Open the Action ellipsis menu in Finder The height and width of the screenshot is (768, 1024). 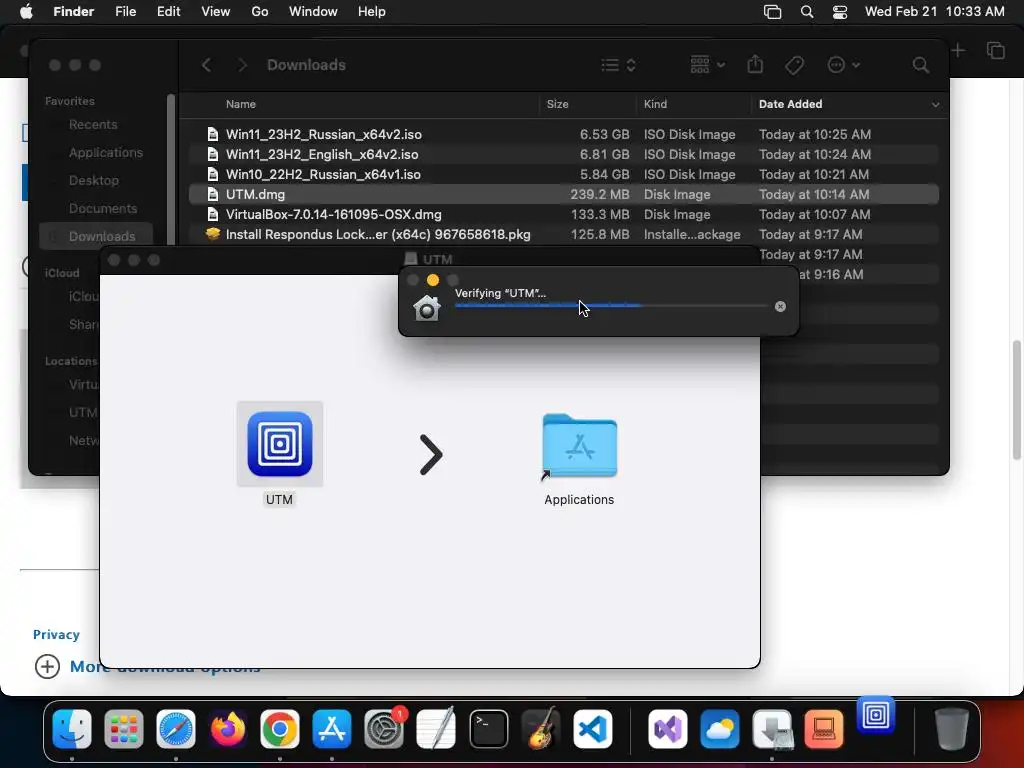pyautogui.click(x=843, y=65)
